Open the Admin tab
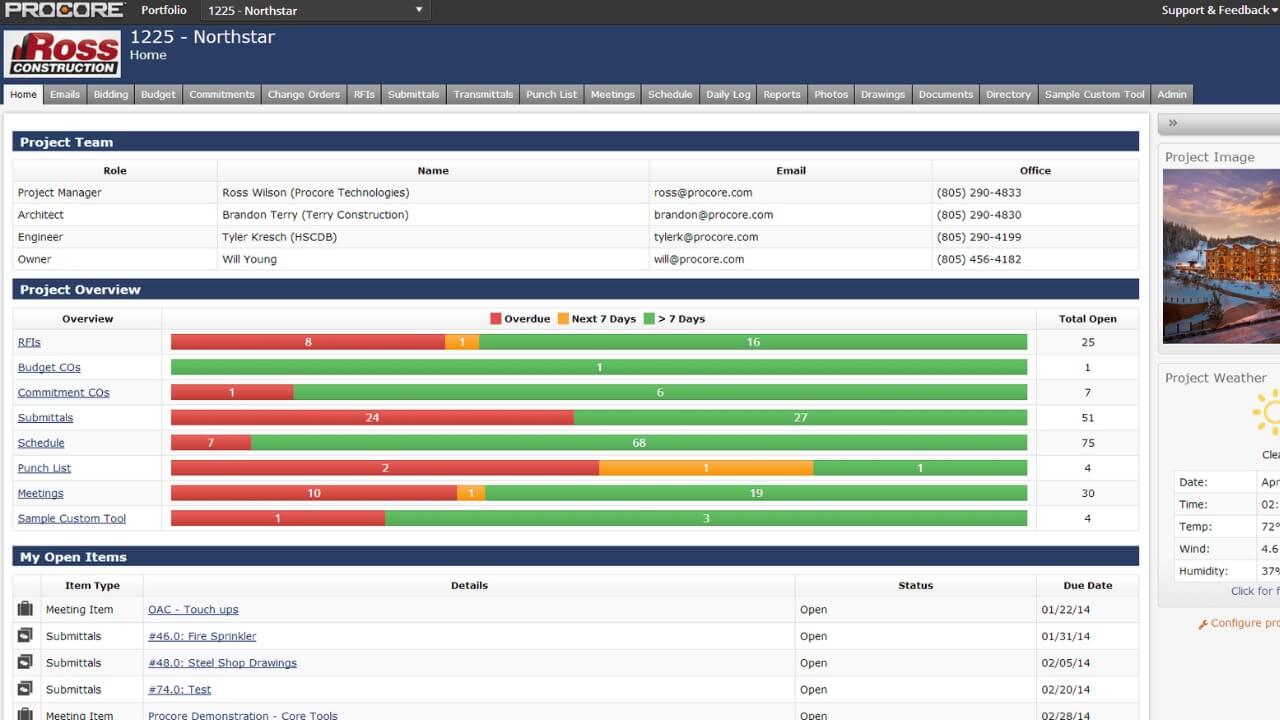This screenshot has height=720, width=1280. point(1172,94)
